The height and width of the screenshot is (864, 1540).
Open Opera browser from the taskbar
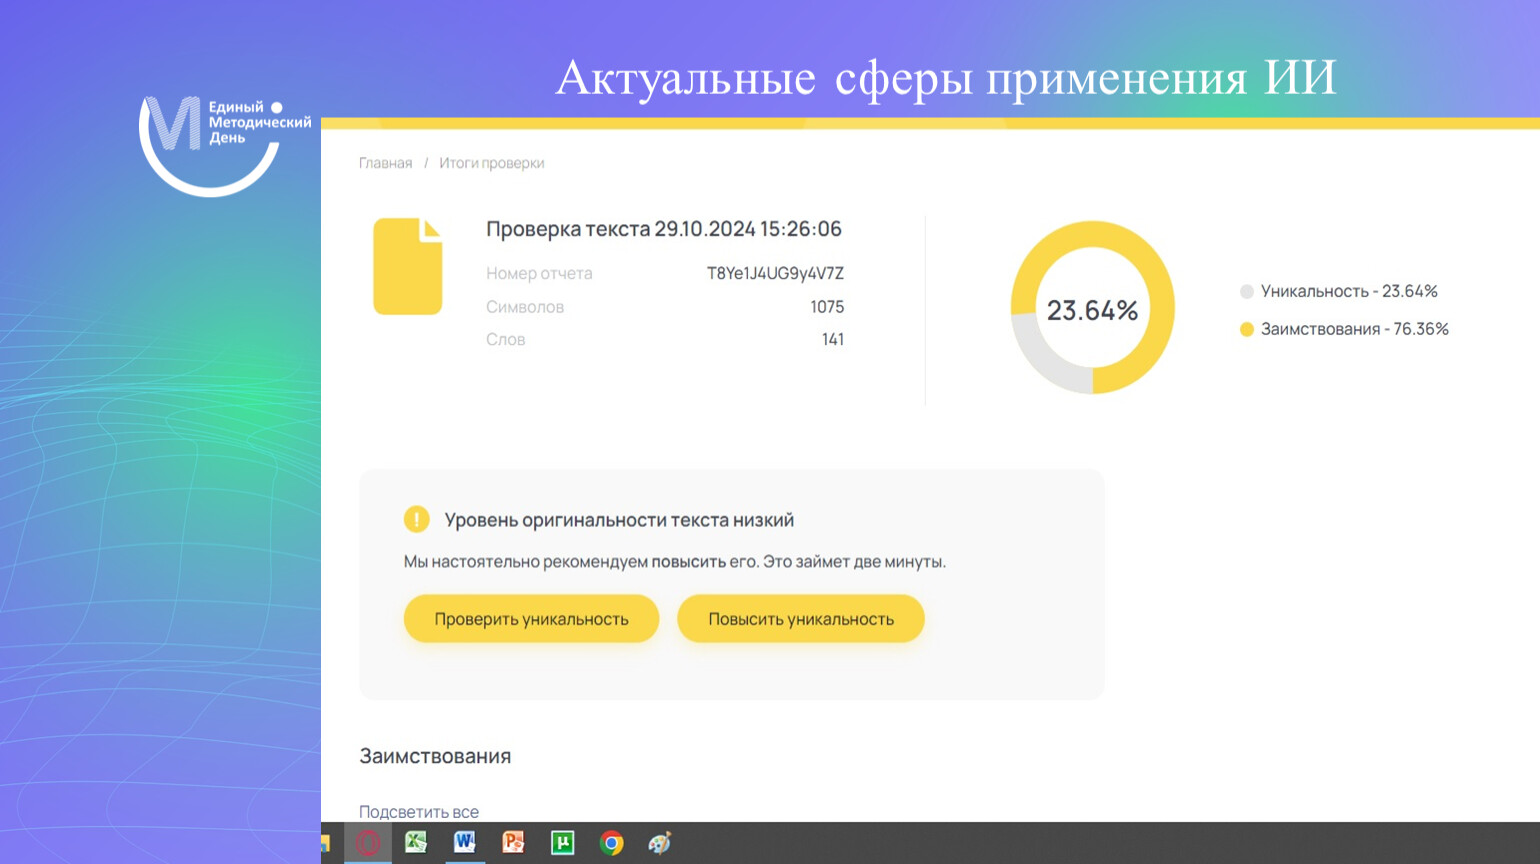point(368,843)
